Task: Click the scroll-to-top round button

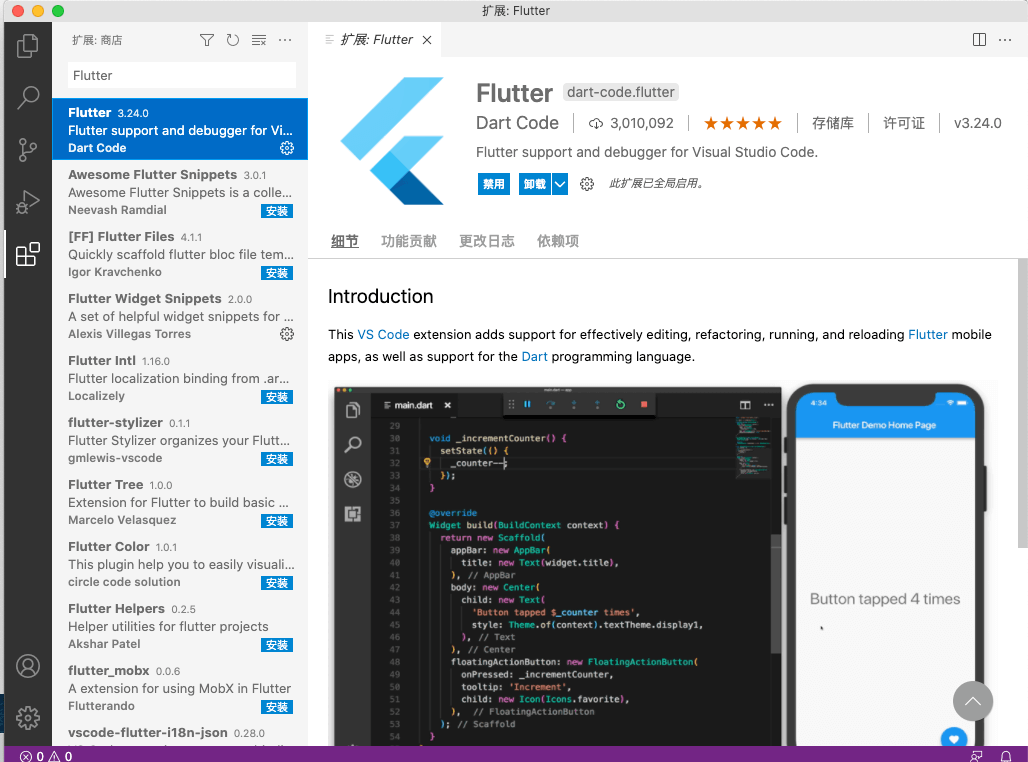Action: [x=973, y=701]
